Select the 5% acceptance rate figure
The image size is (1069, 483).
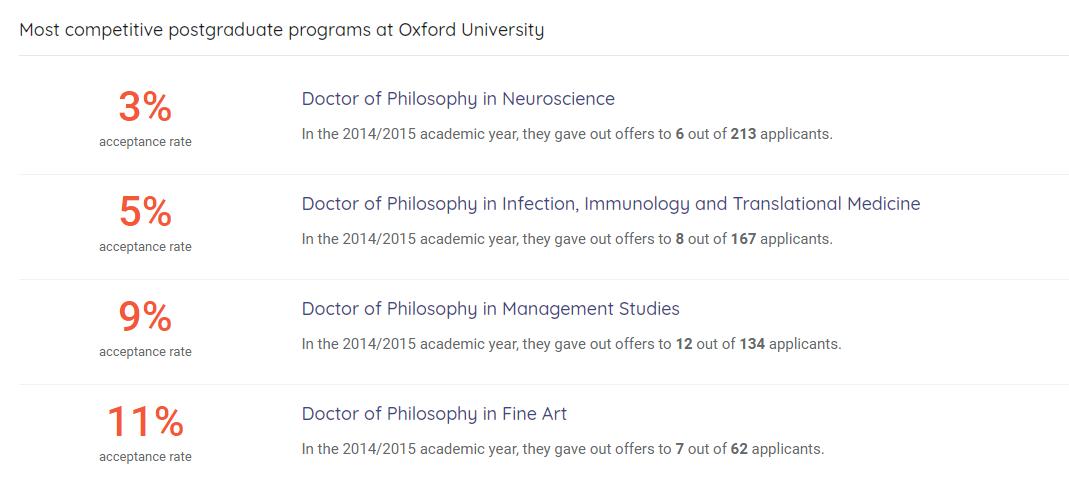145,211
